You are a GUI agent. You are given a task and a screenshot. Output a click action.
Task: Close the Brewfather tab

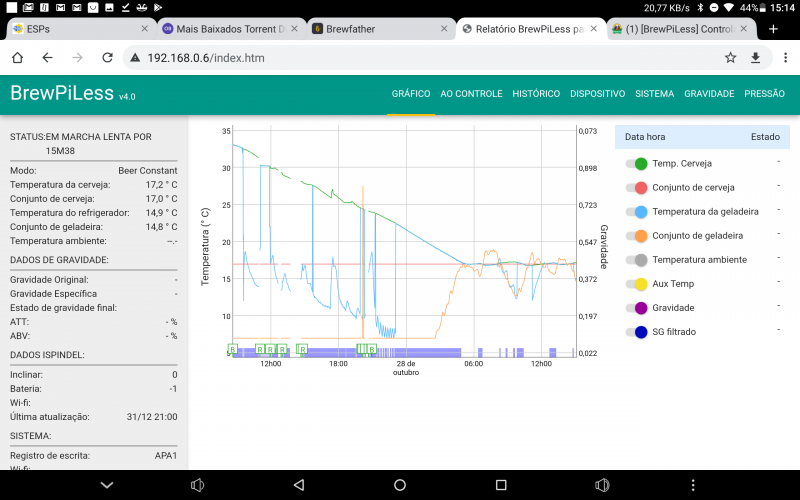[444, 29]
